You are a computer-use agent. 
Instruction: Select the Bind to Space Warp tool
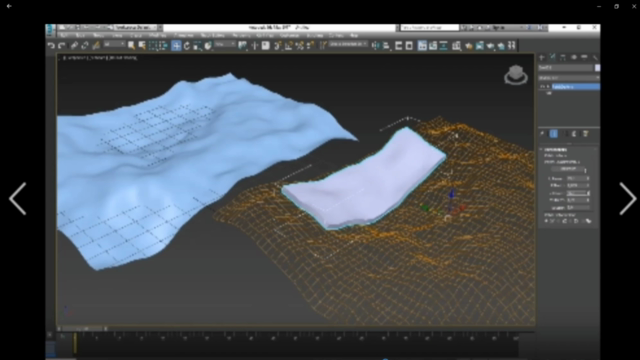tap(96, 45)
